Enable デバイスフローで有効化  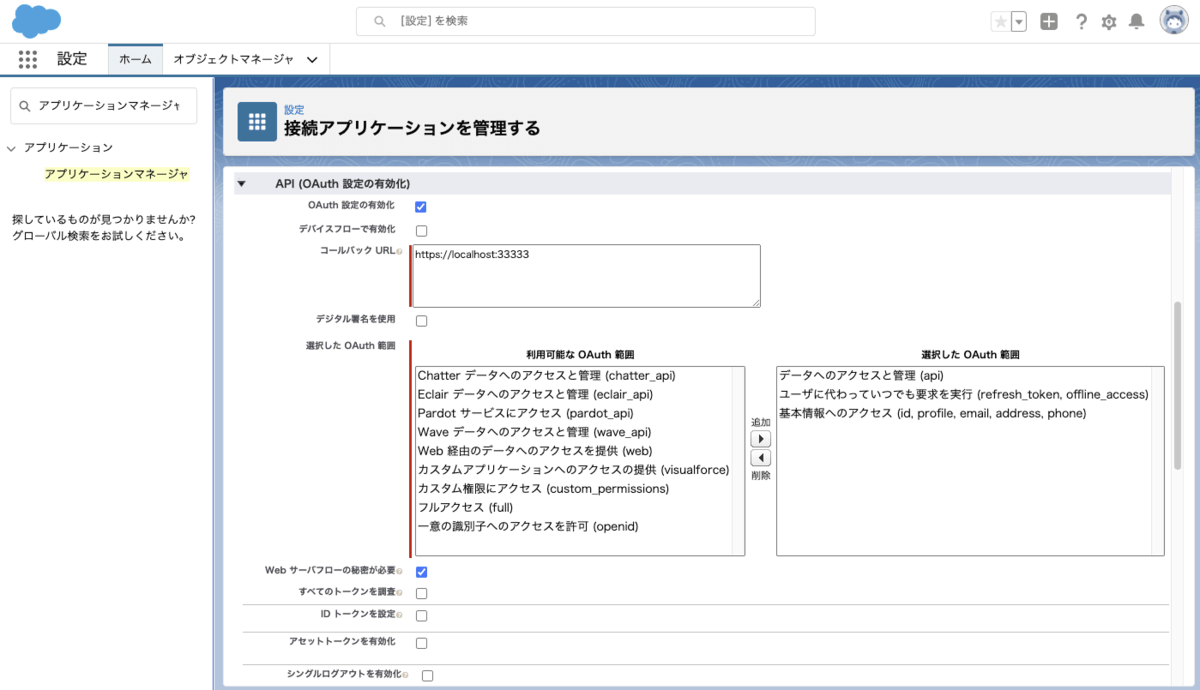420,230
